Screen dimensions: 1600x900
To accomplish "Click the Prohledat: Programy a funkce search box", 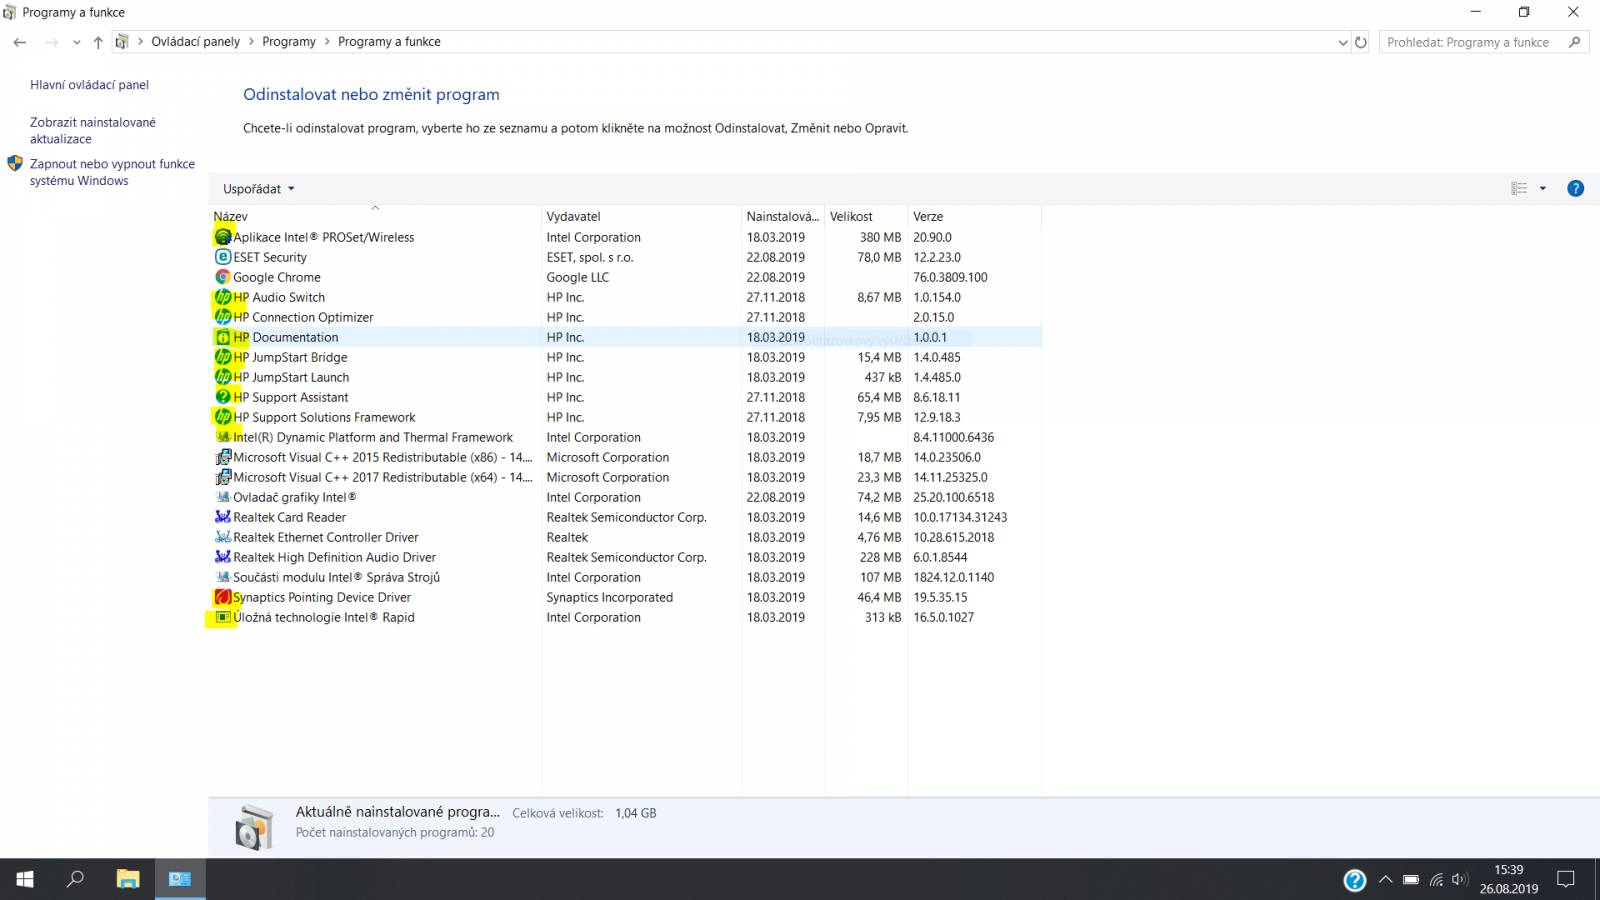I will (1484, 42).
